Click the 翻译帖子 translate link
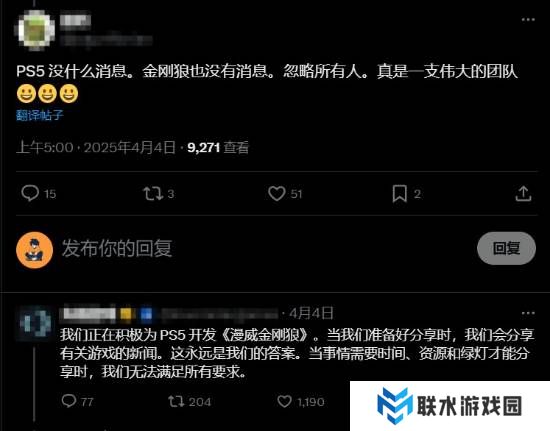Viewport: 550px width, 431px height. [x=40, y=115]
